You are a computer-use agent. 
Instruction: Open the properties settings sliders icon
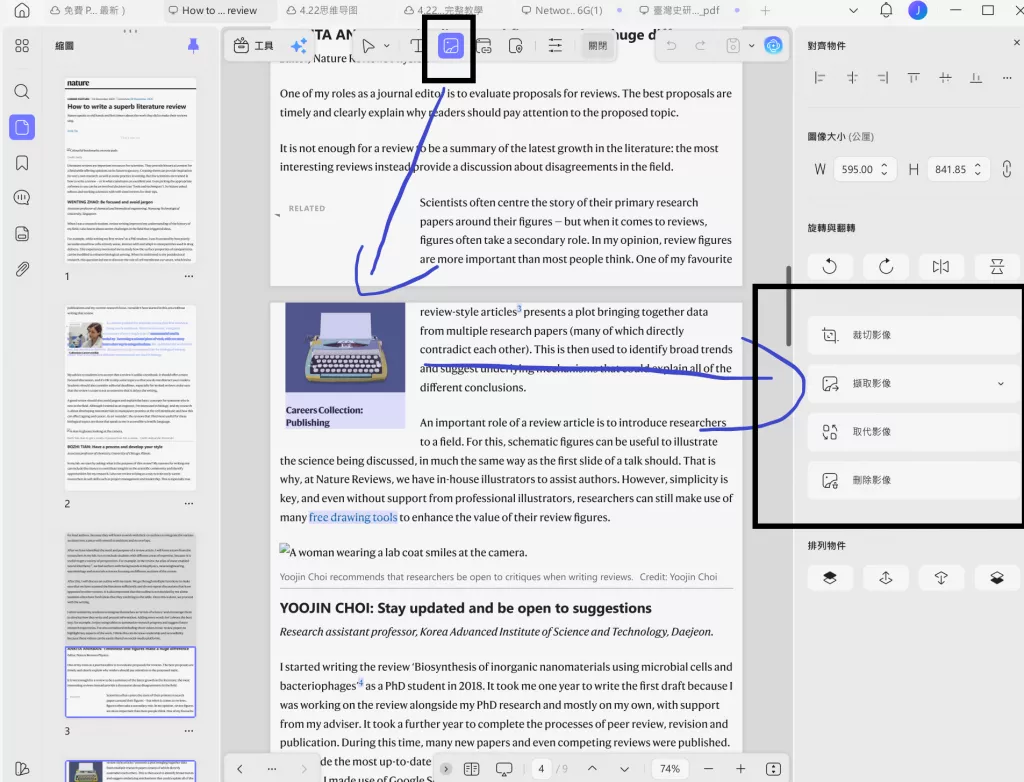tap(554, 46)
